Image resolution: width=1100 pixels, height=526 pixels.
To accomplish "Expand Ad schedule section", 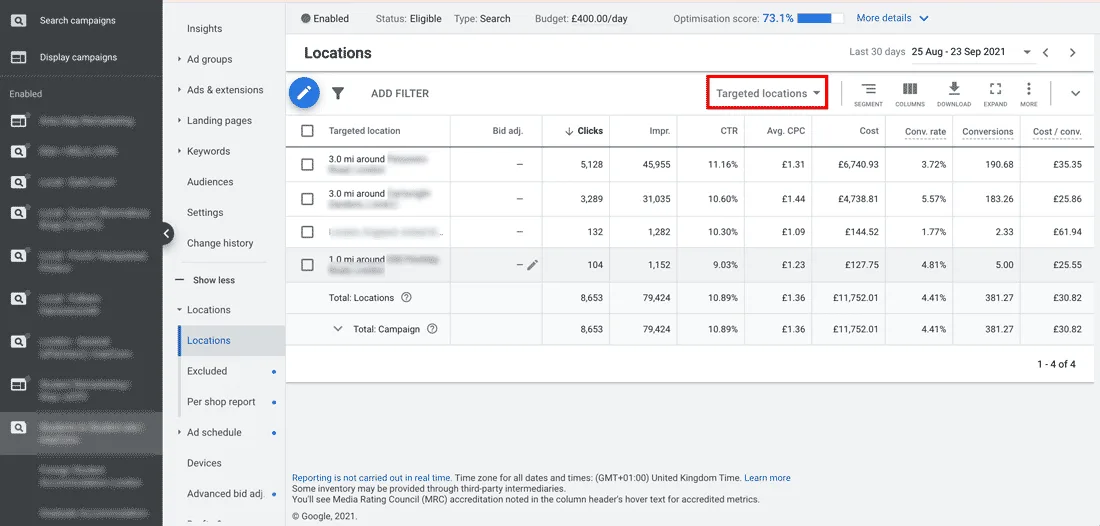I will (179, 433).
